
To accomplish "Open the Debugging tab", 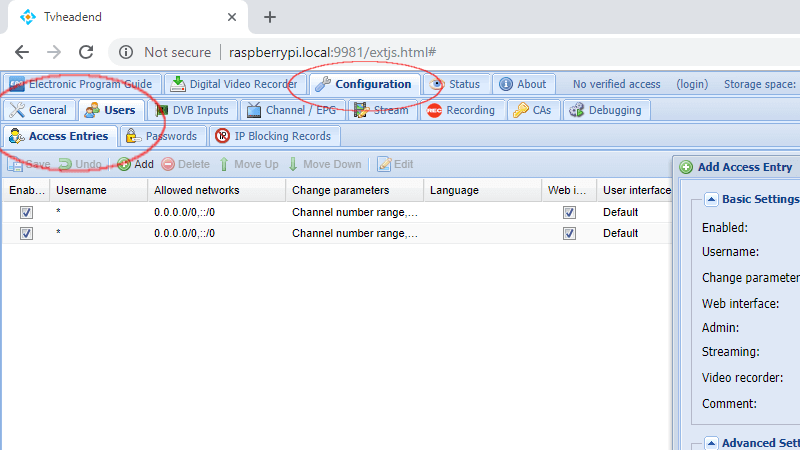I will [x=607, y=110].
